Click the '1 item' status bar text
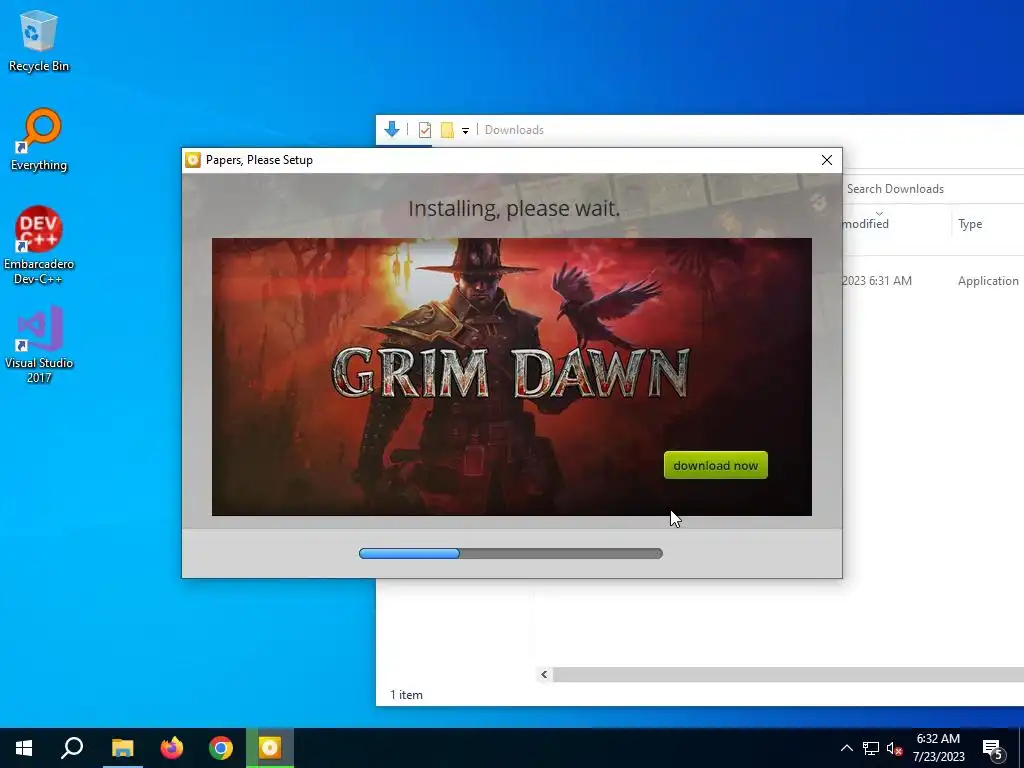The height and width of the screenshot is (768, 1024). (x=406, y=695)
